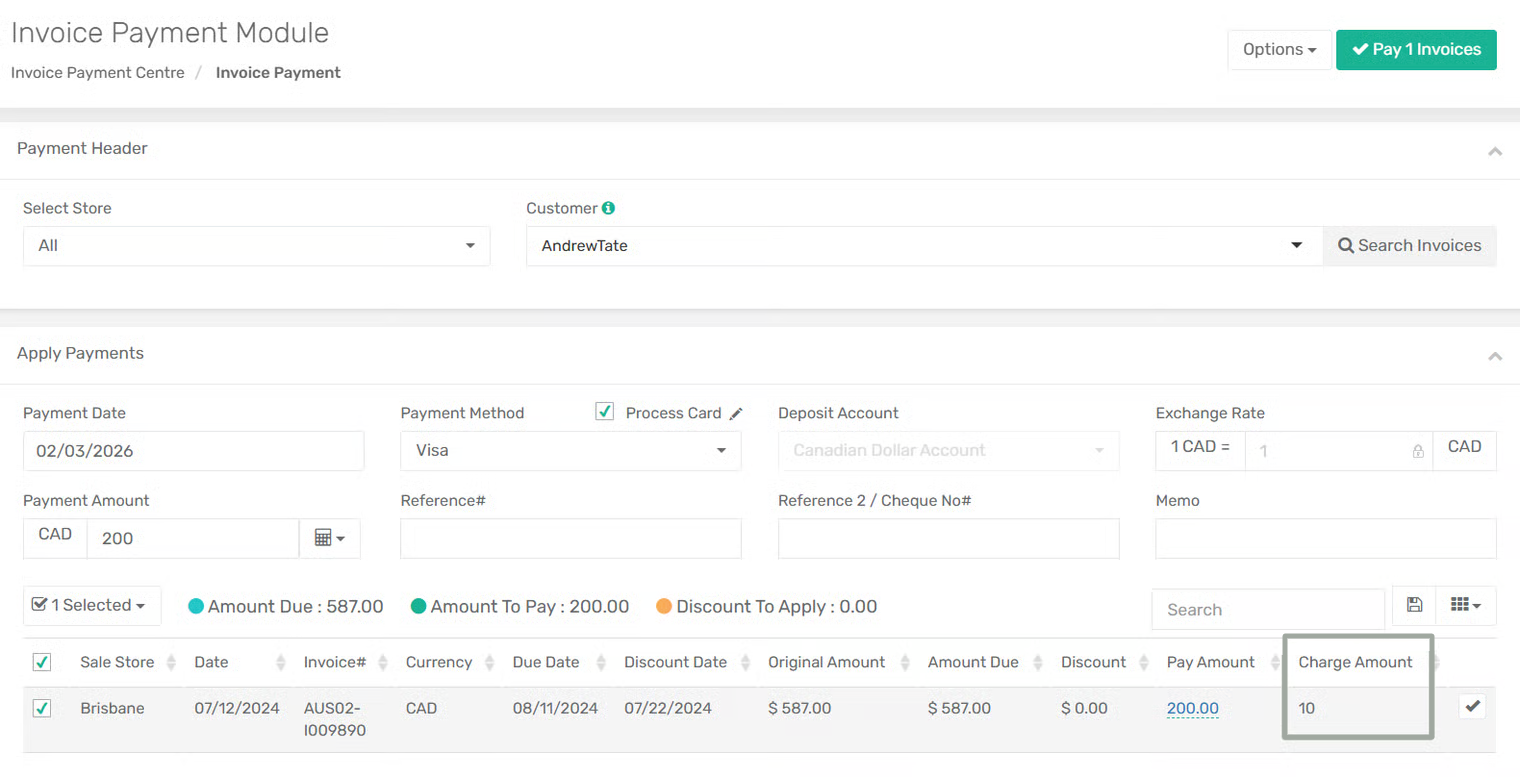Open the Customer AndrewTate dropdown
The image size is (1520, 777).
coord(924,246)
